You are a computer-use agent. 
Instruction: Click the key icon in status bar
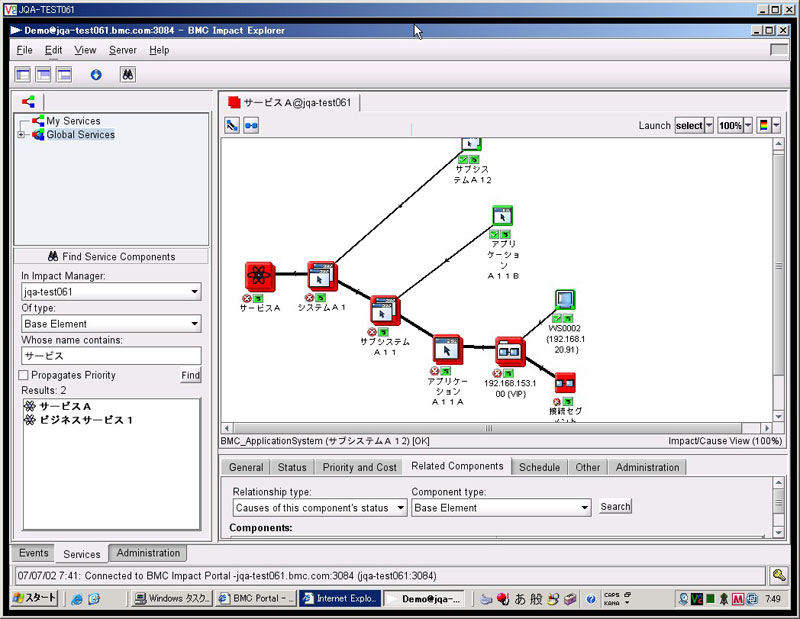coord(779,576)
